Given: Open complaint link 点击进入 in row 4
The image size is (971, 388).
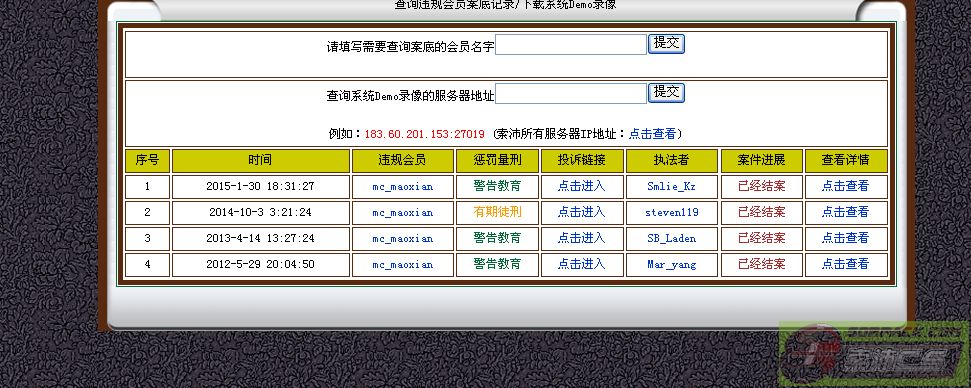Looking at the screenshot, I should click(581, 264).
